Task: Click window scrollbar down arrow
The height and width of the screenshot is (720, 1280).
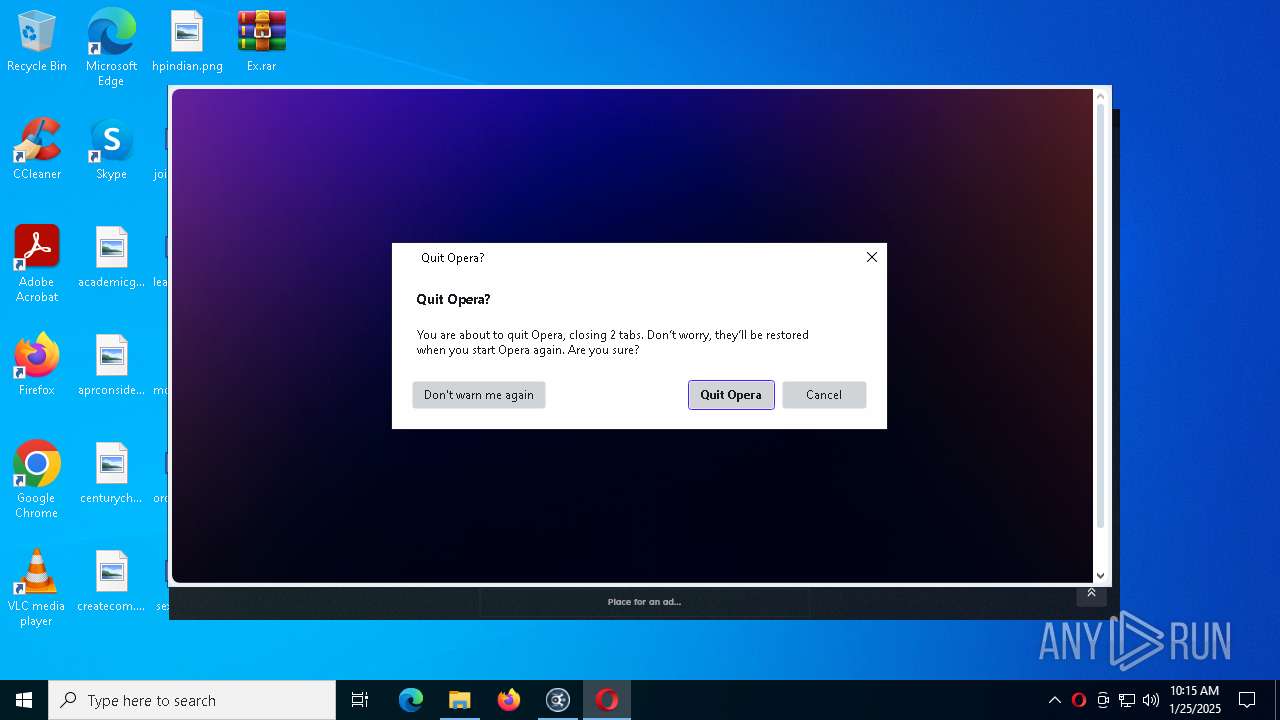Action: point(1101,575)
